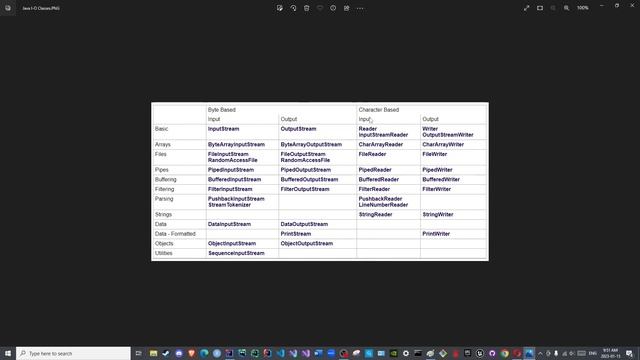This screenshot has width=640, height=360.
Task: Open the file info icon in toolbar
Action: (x=333, y=8)
